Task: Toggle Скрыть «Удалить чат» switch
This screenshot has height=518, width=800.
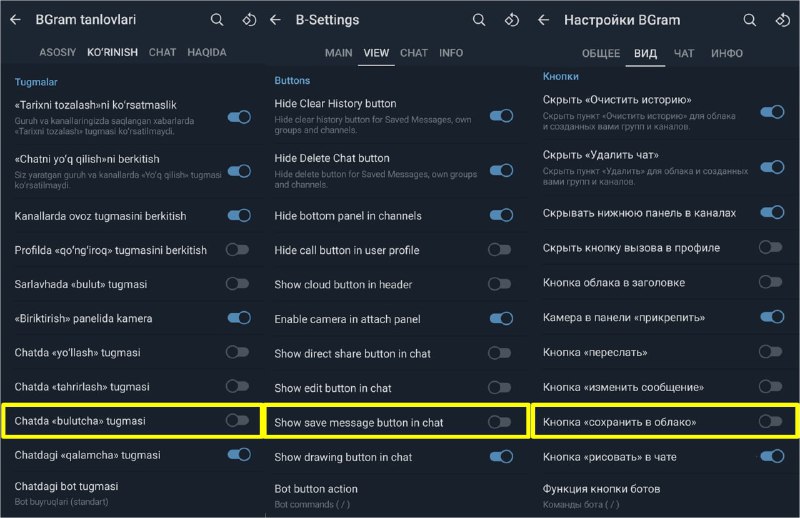Action: click(x=772, y=167)
